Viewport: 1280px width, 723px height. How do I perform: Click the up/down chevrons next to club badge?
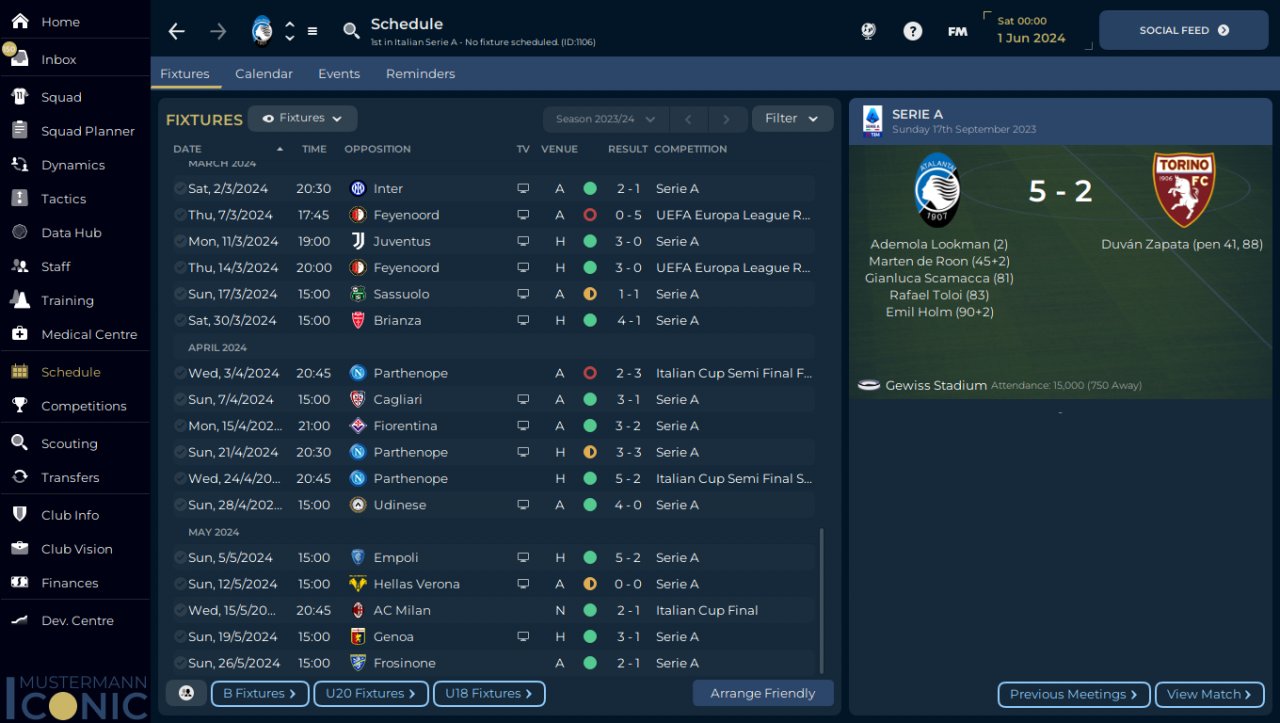coord(290,31)
